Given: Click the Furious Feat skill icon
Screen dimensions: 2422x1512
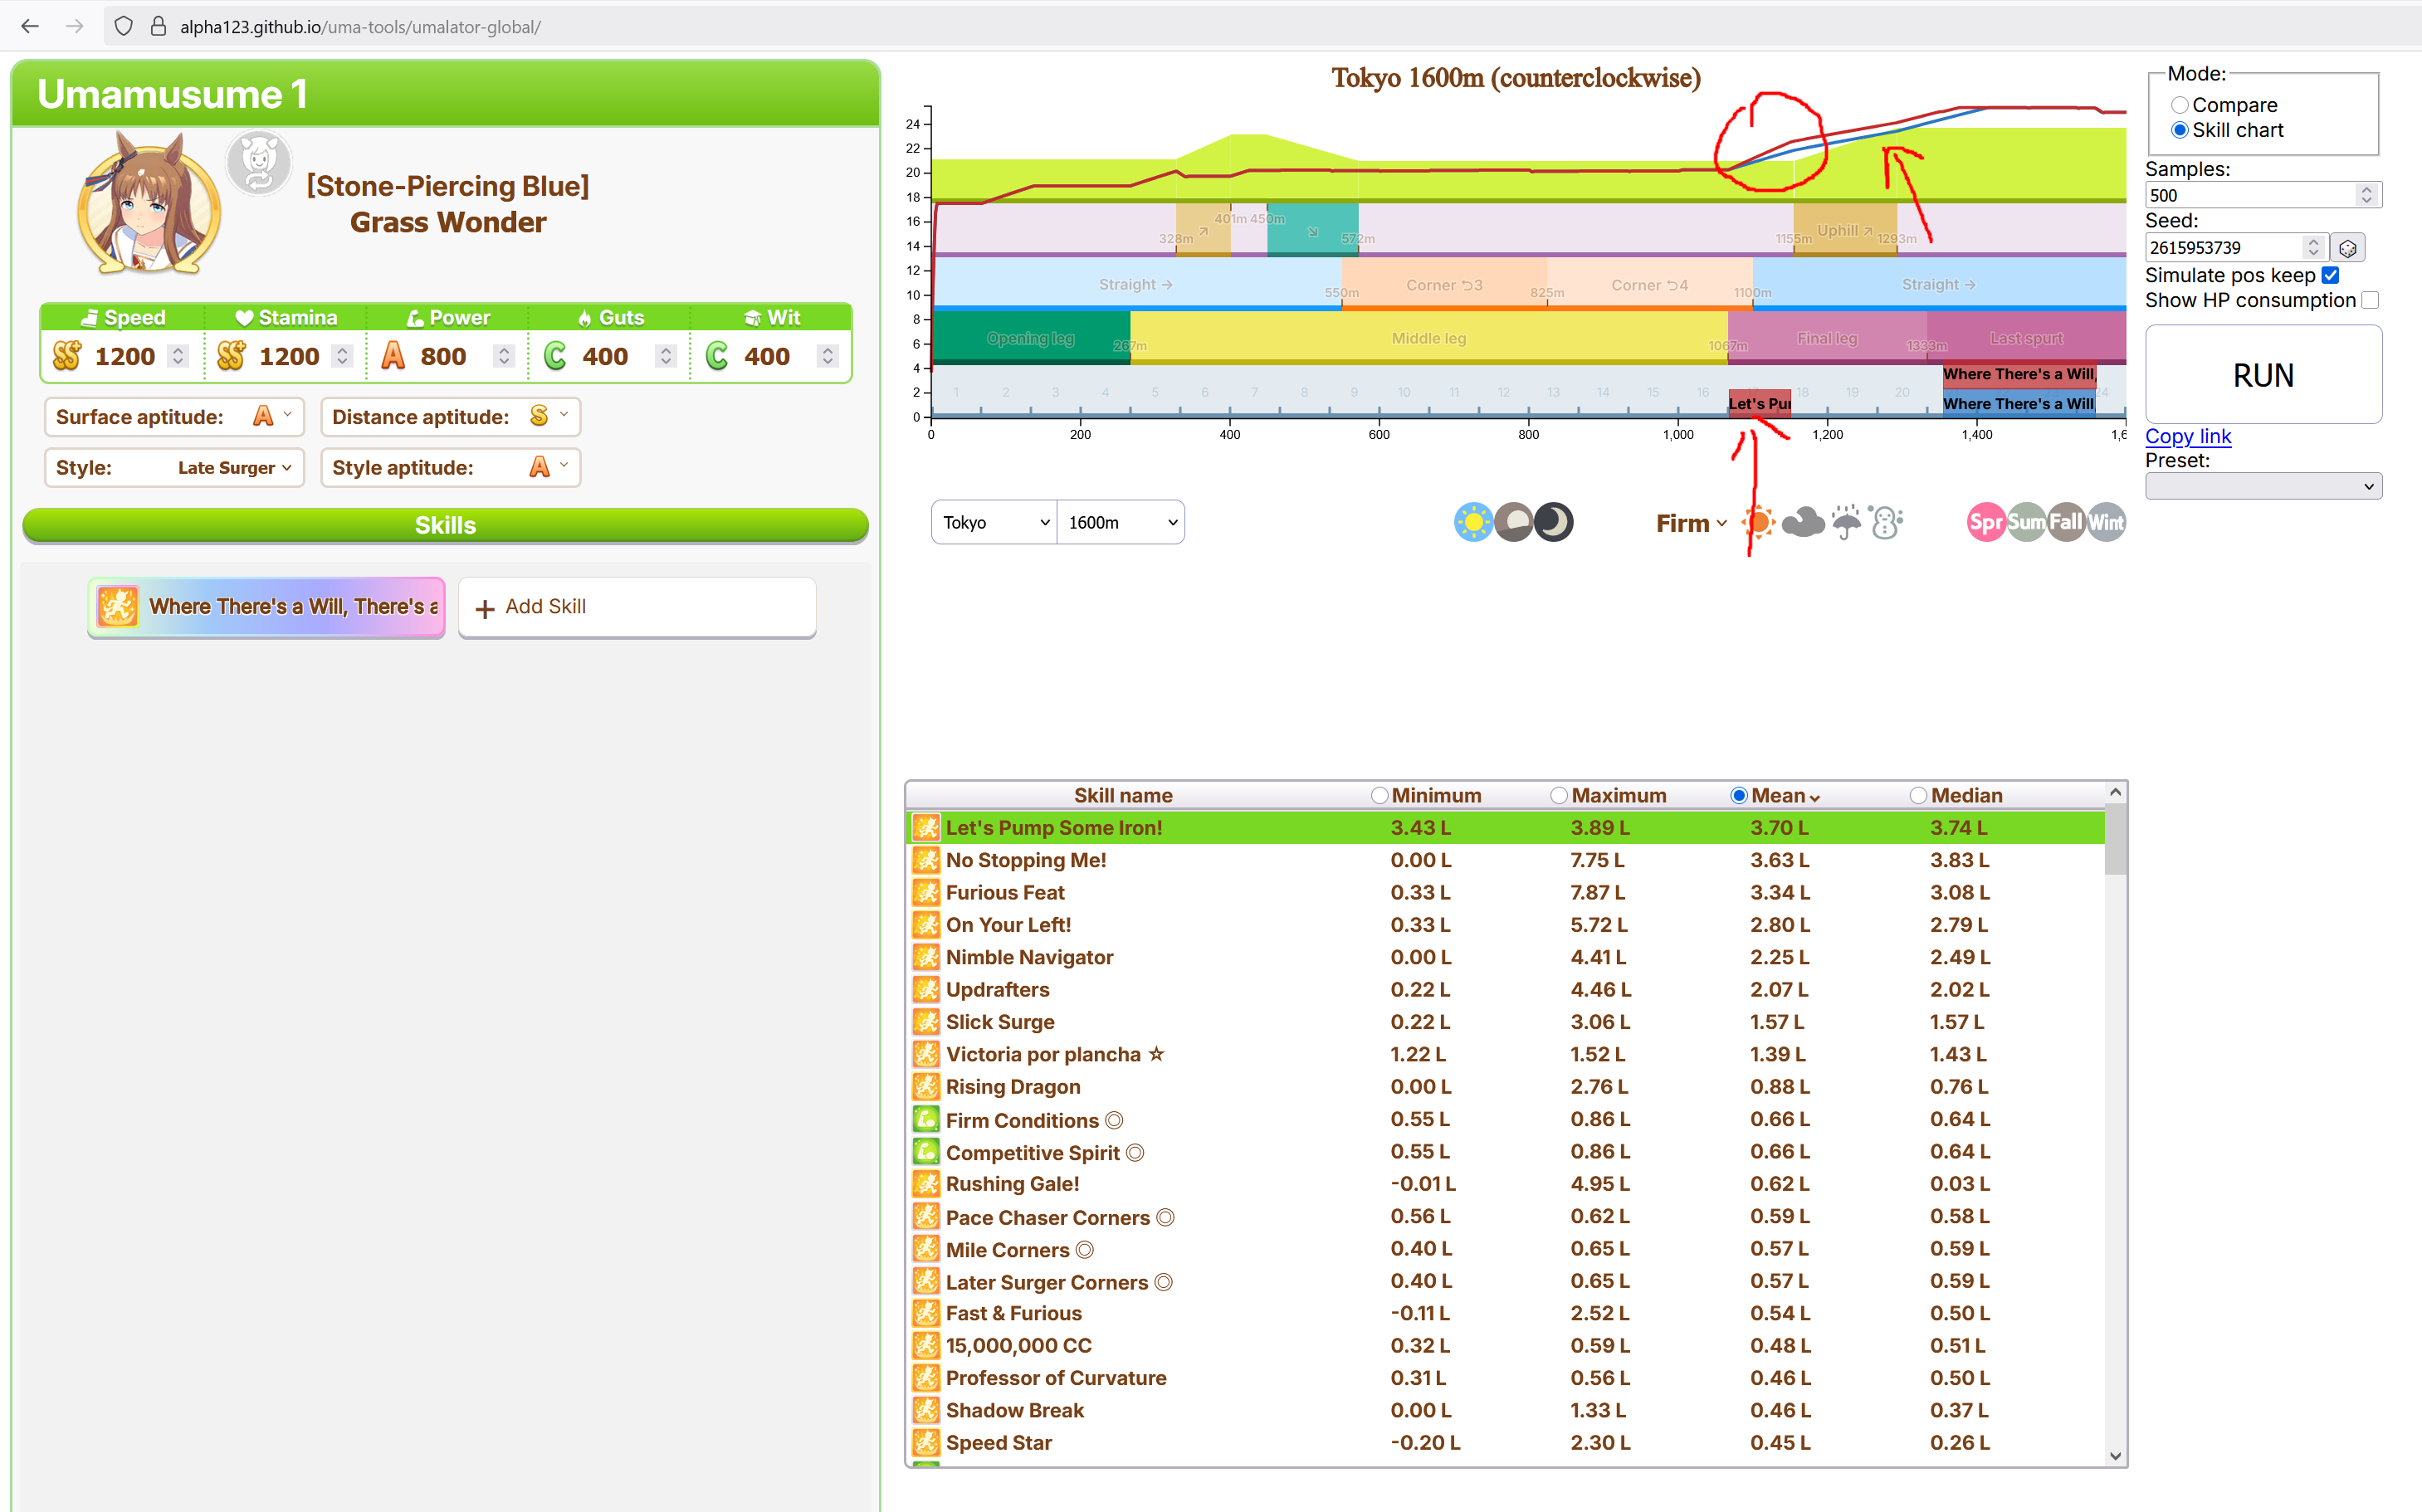Looking at the screenshot, I should pyautogui.click(x=926, y=892).
